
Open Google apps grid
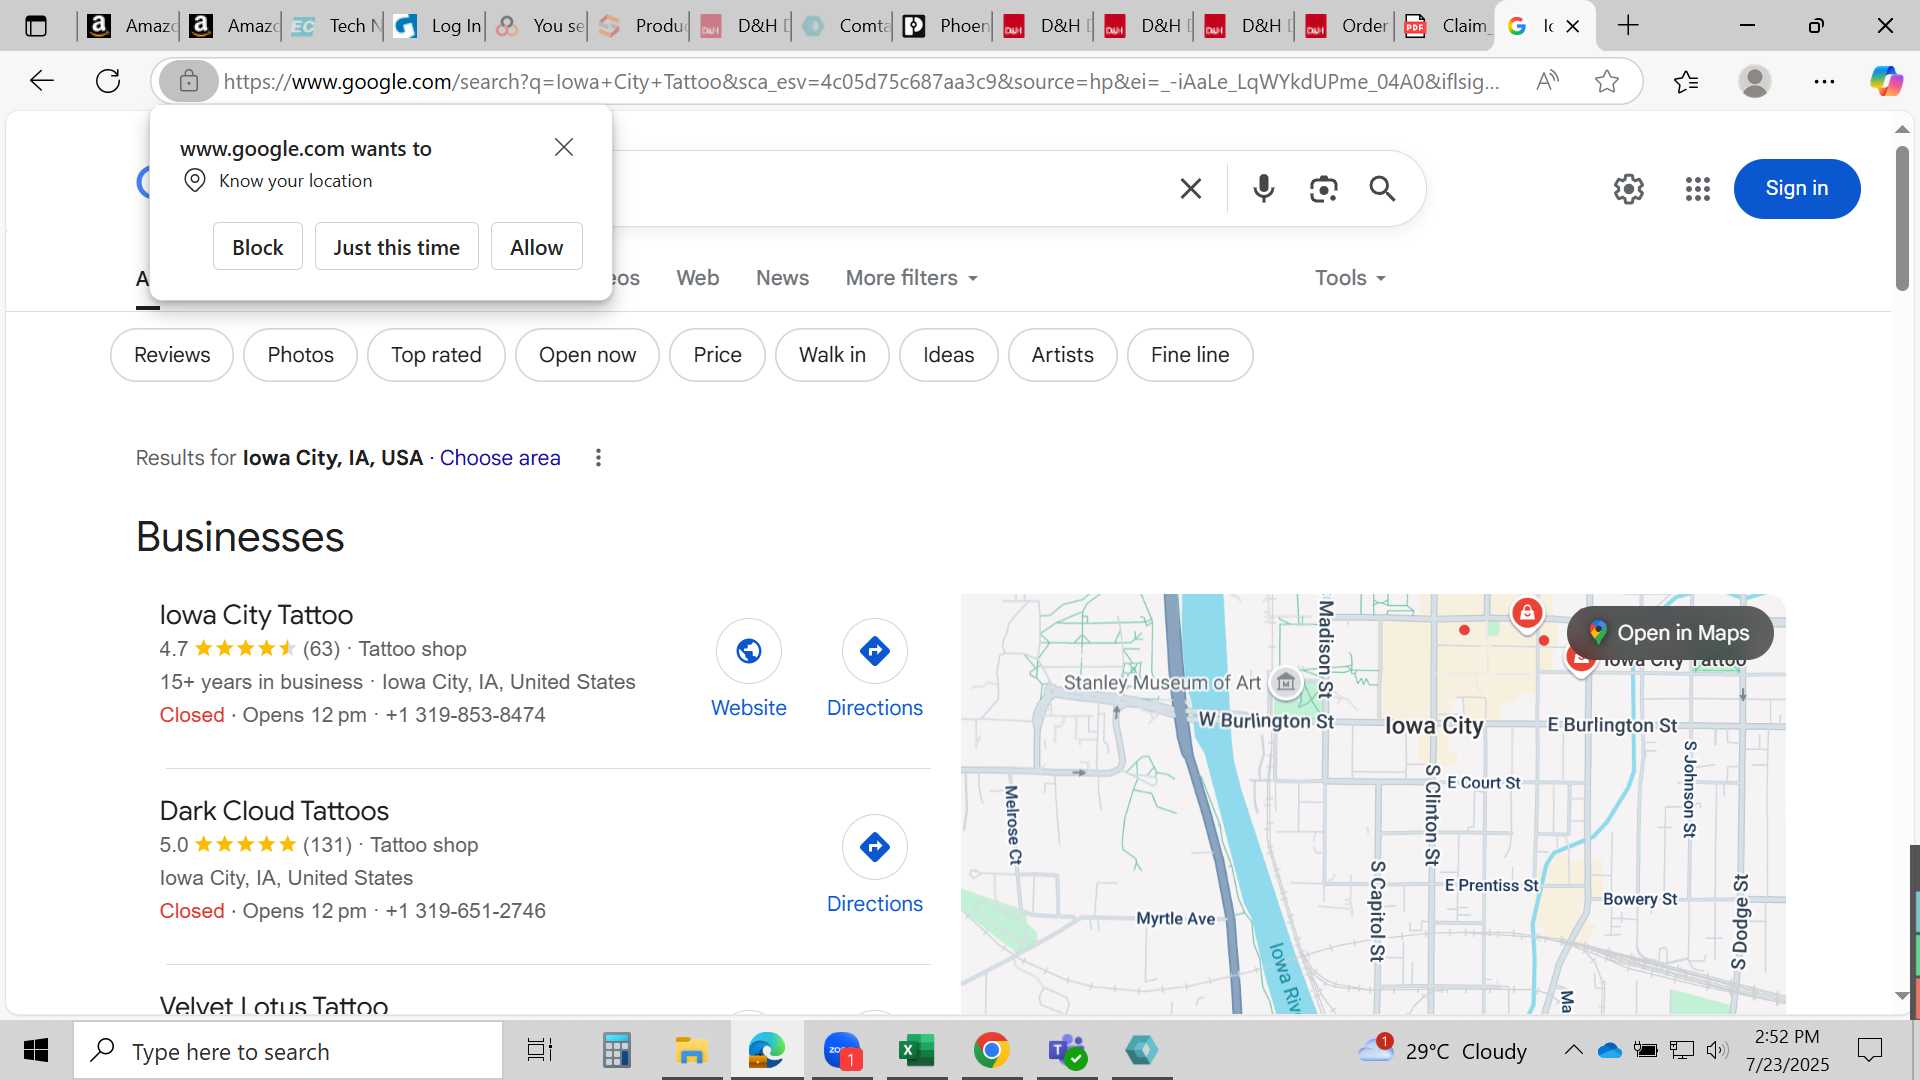tap(1698, 188)
